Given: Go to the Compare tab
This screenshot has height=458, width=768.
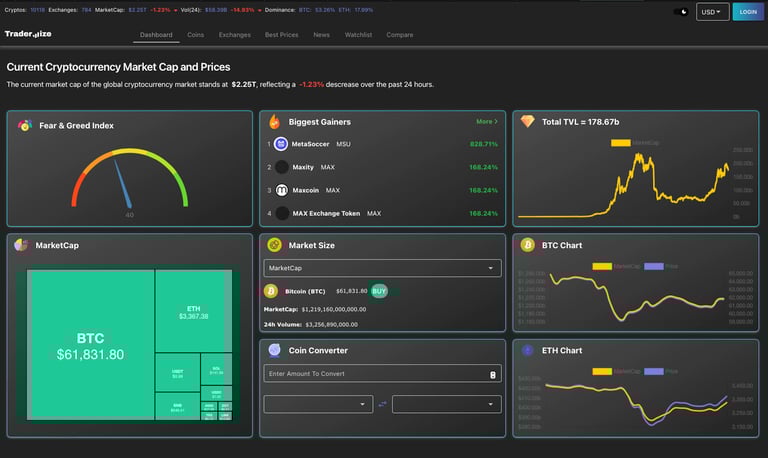Looking at the screenshot, I should tap(400, 35).
